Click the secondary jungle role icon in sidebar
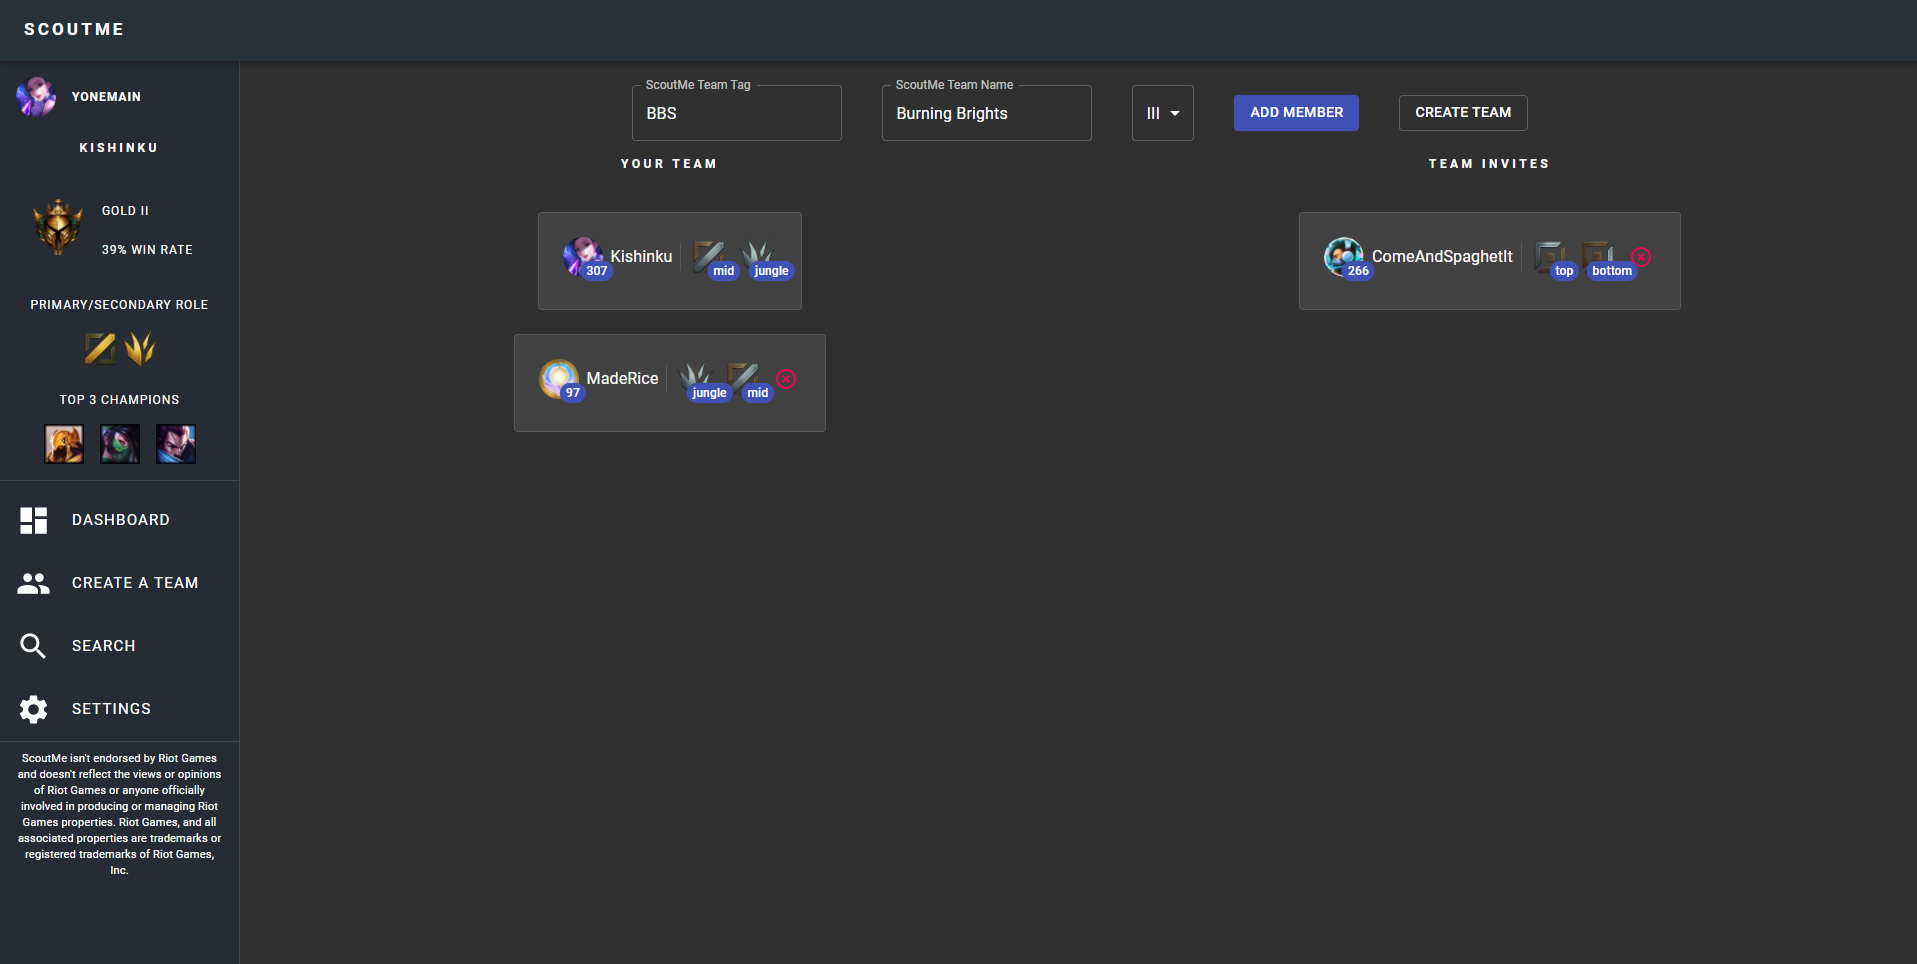1917x964 pixels. coord(140,349)
